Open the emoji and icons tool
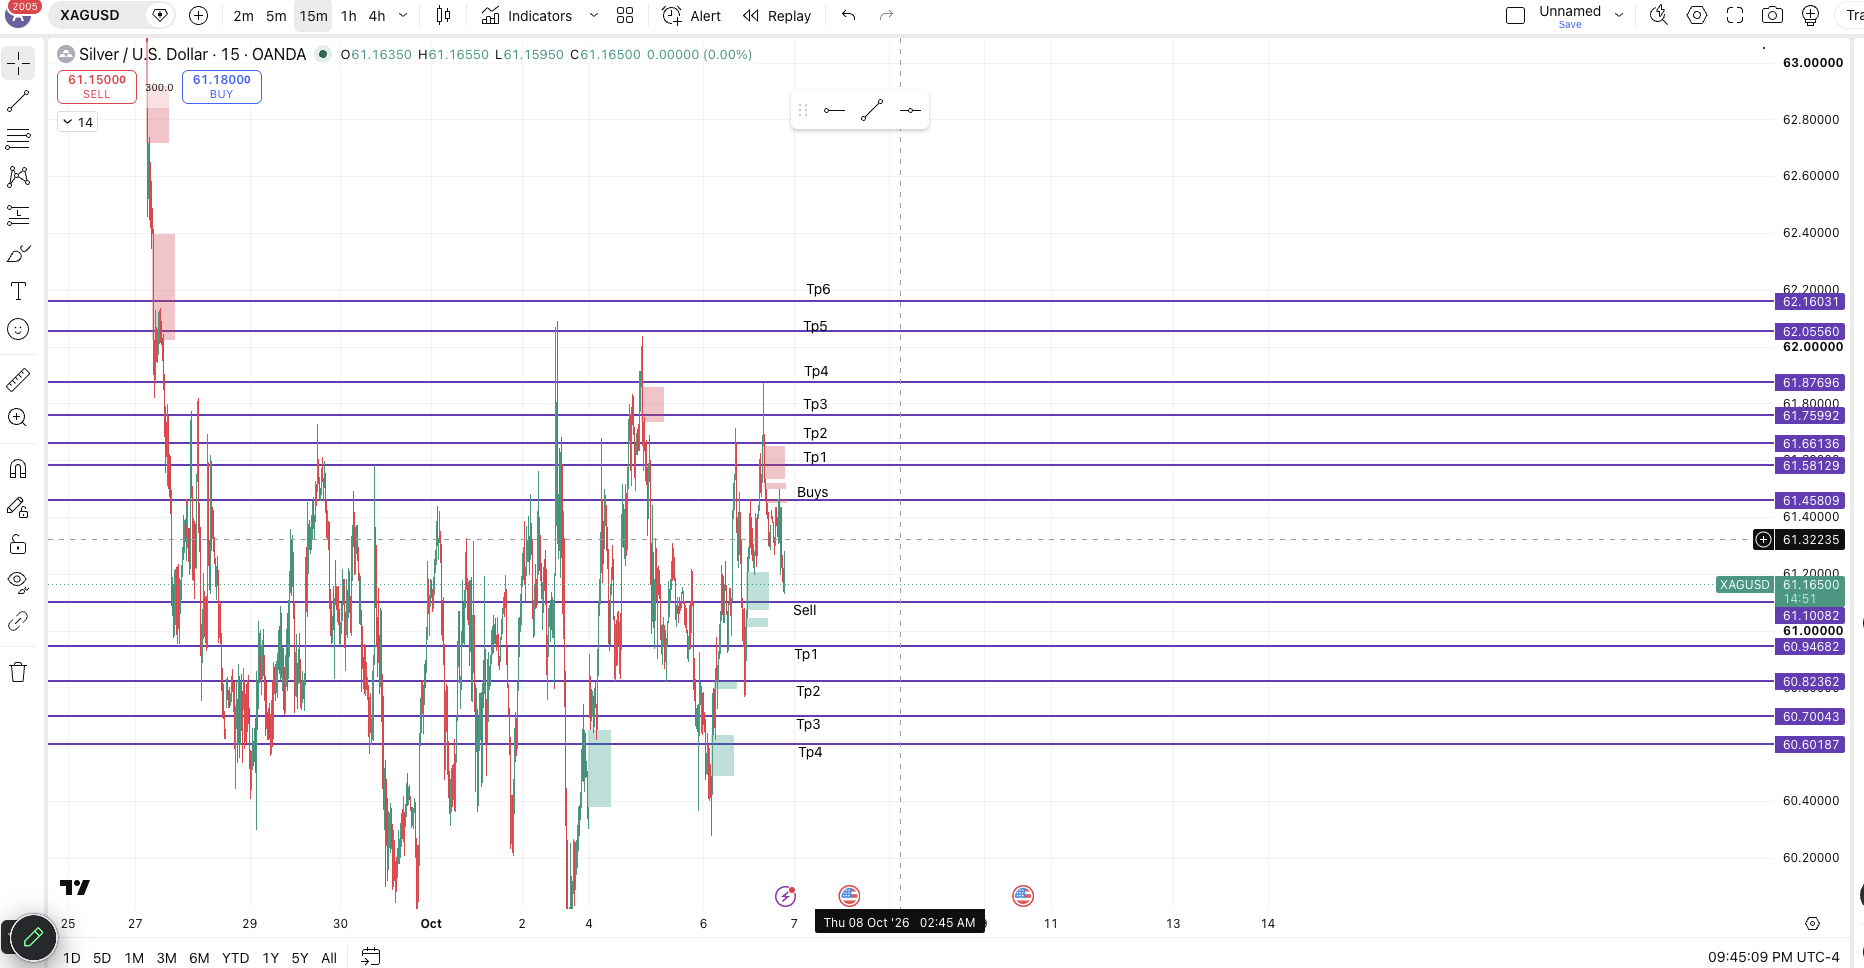The image size is (1864, 968). click(18, 329)
